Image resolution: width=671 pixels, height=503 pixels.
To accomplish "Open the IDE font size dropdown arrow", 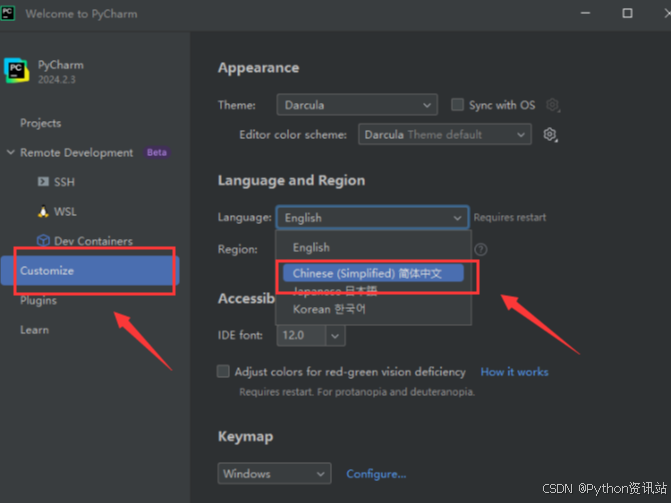I will pos(335,336).
